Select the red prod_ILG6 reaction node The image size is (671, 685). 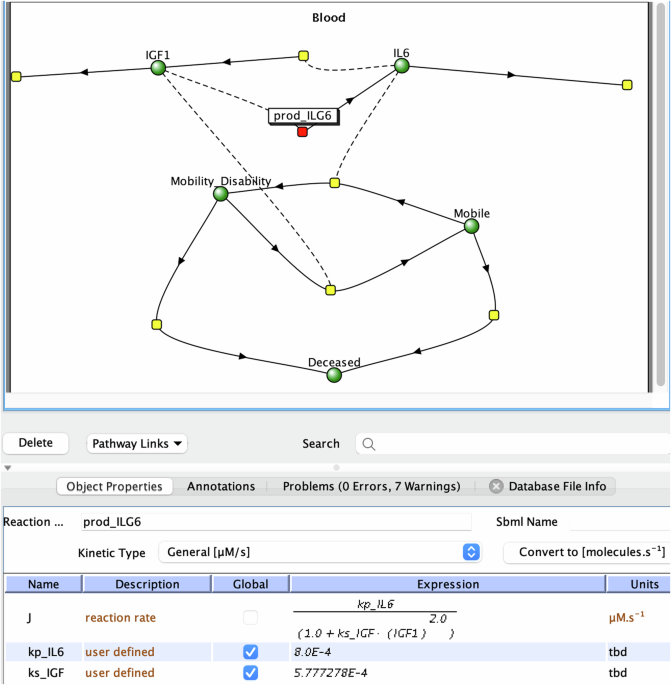(x=302, y=132)
